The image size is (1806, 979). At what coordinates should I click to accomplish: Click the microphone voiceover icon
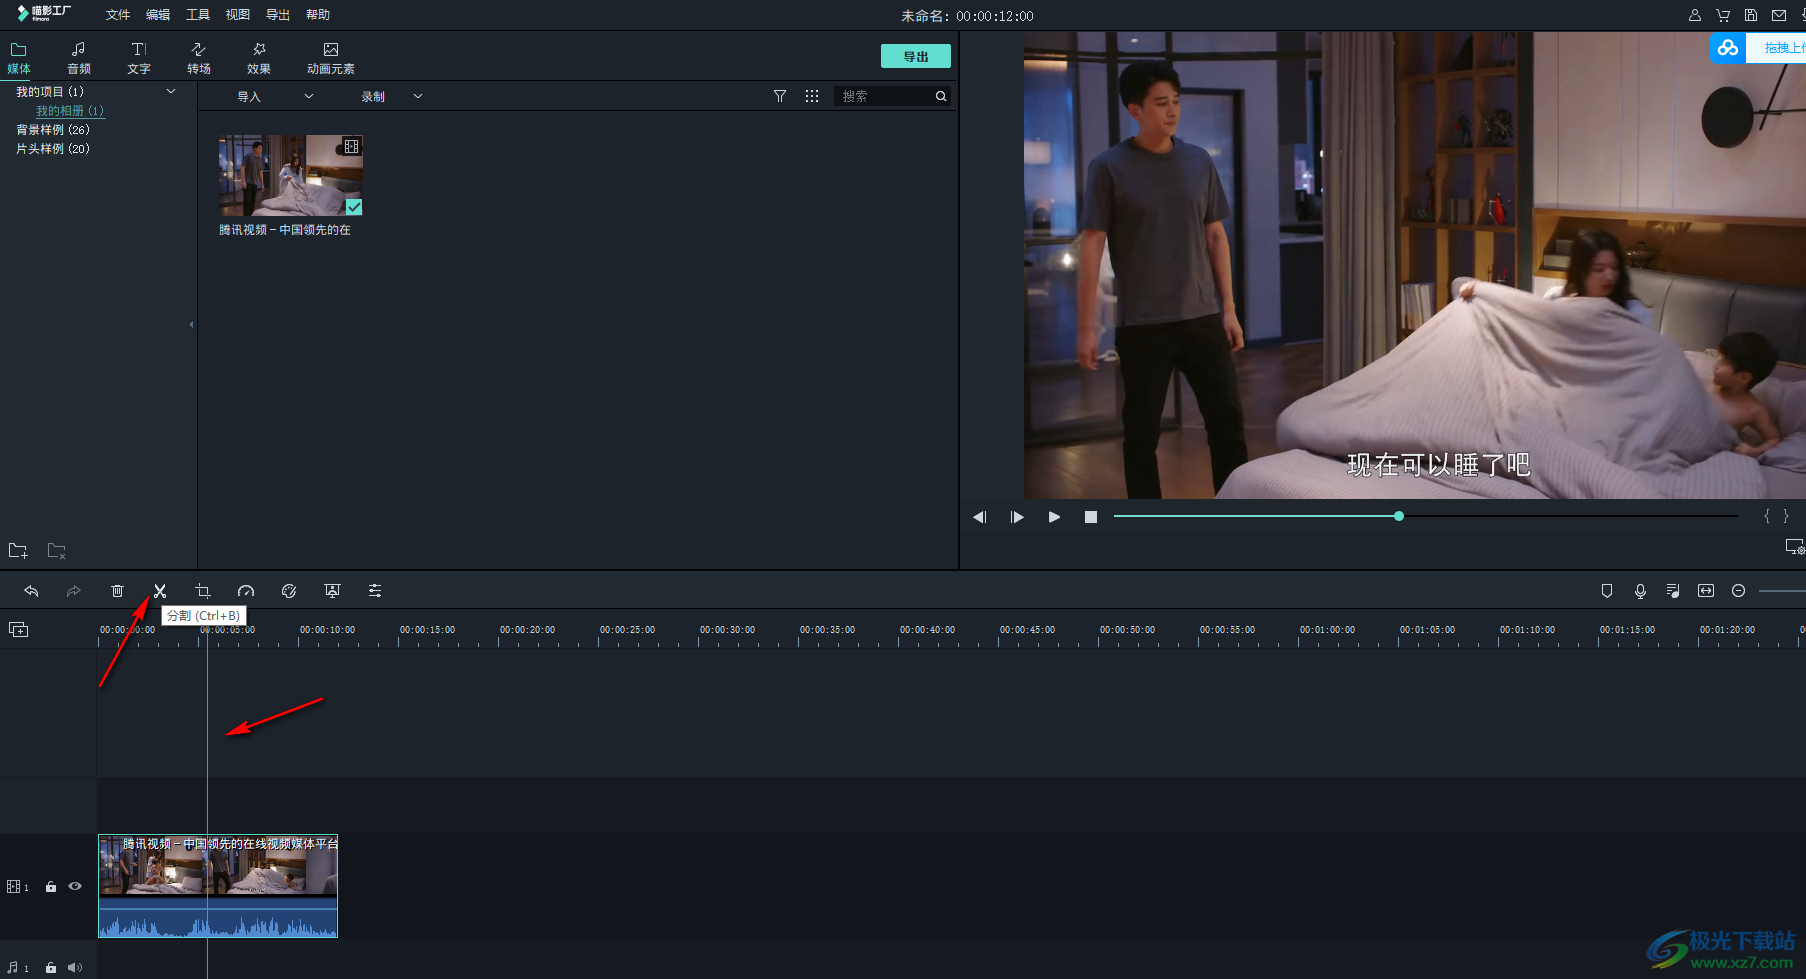[1640, 591]
